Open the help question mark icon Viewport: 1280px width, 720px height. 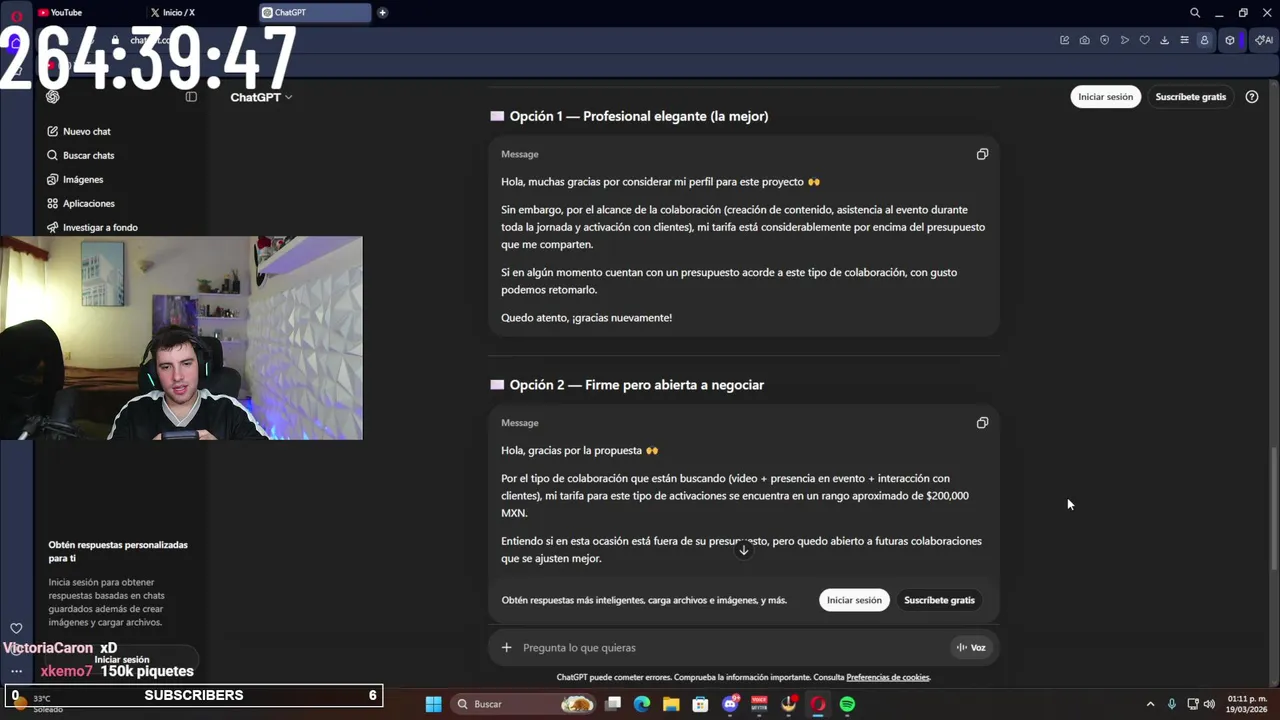1252,97
